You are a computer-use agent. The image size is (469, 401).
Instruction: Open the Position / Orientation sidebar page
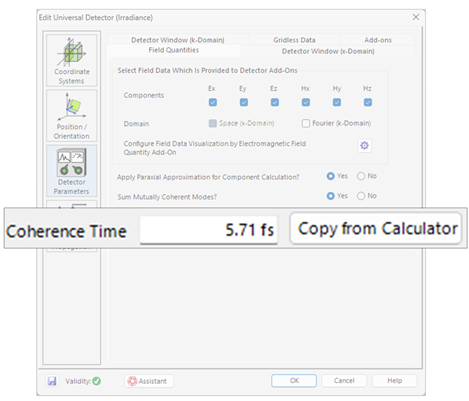pos(72,116)
